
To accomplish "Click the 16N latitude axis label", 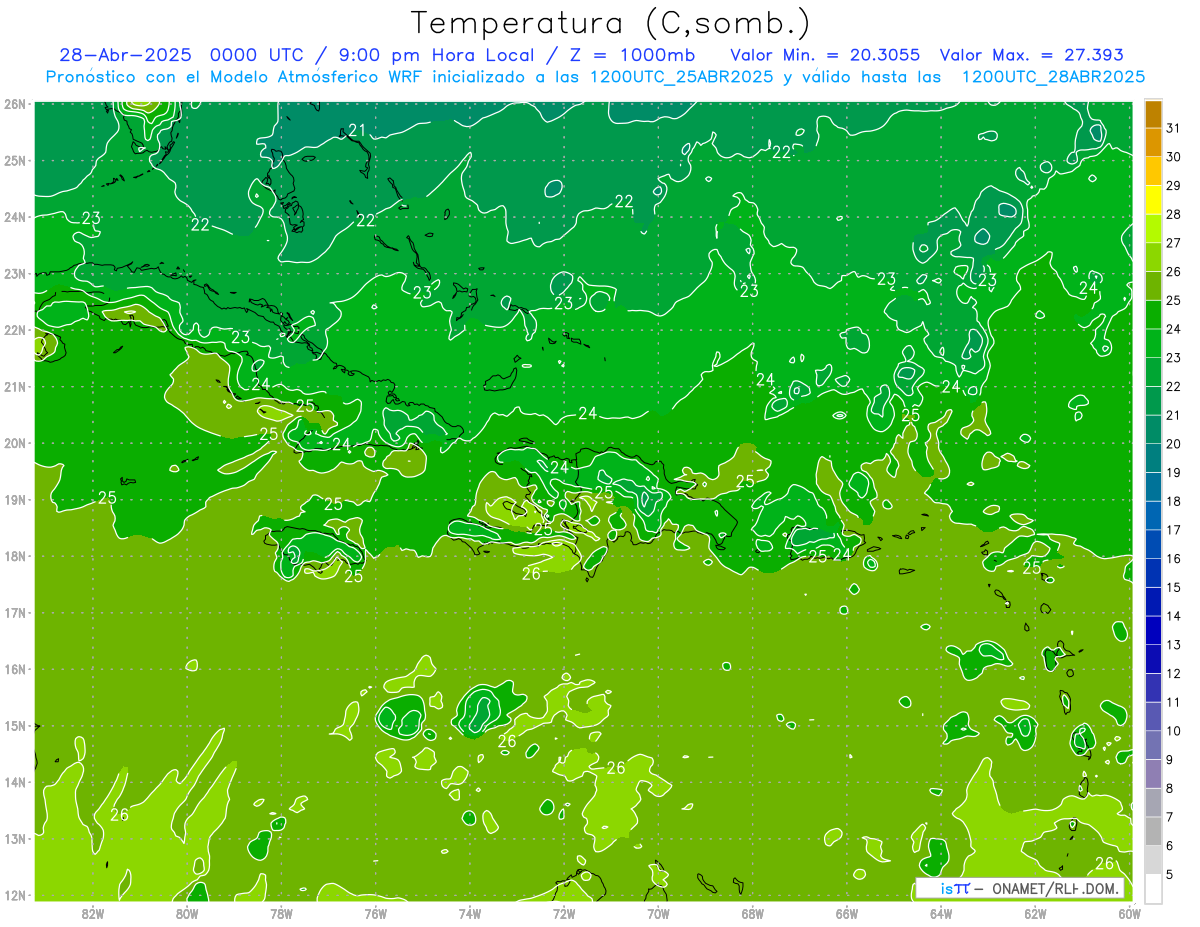I will (14, 669).
